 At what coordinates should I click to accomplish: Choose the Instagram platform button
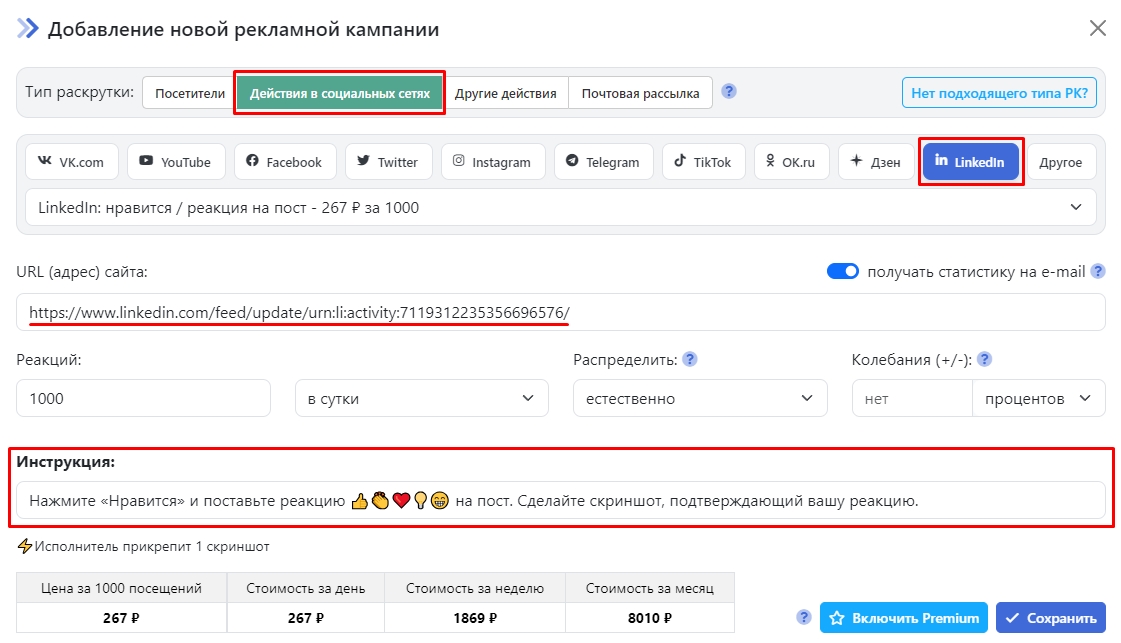[x=492, y=162]
